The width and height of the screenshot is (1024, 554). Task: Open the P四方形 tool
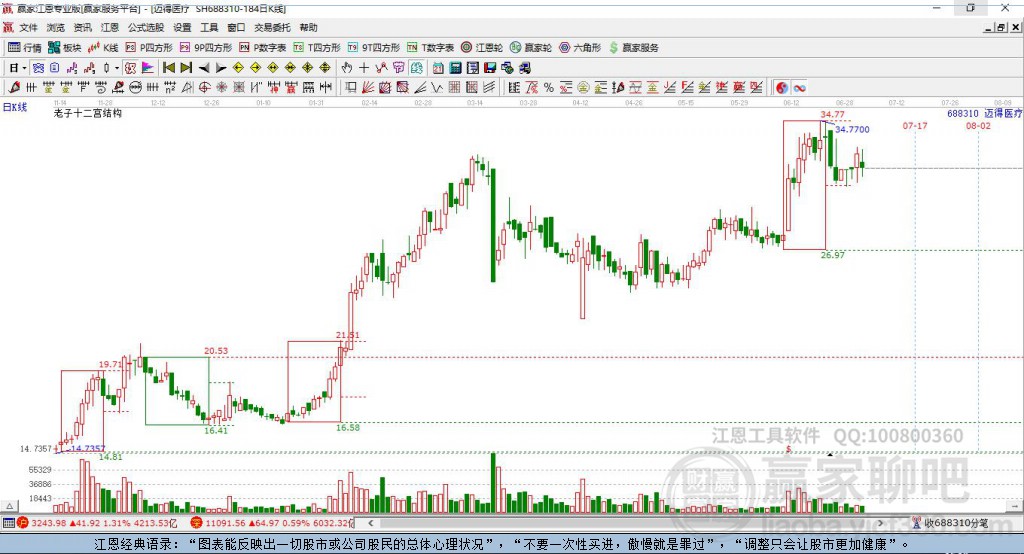click(149, 48)
